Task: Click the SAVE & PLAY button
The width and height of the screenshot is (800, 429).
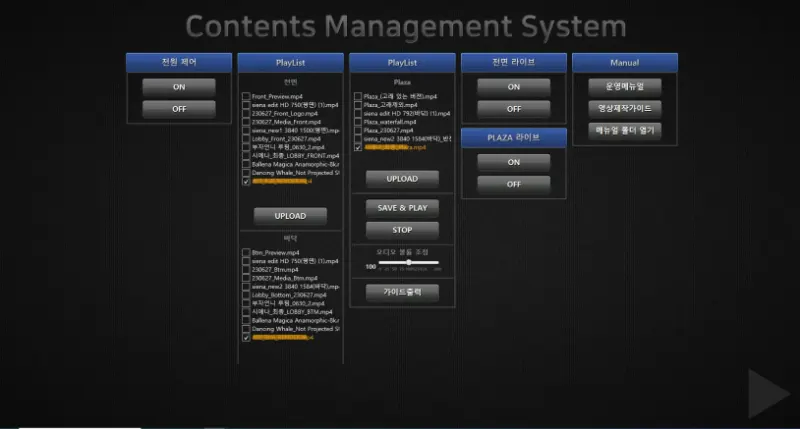Action: [x=402, y=208]
